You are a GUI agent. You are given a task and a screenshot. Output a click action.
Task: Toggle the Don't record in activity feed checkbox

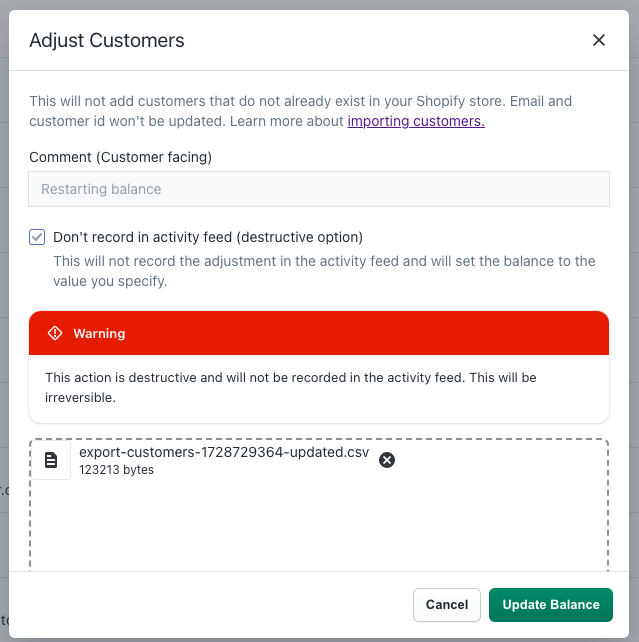click(x=37, y=237)
